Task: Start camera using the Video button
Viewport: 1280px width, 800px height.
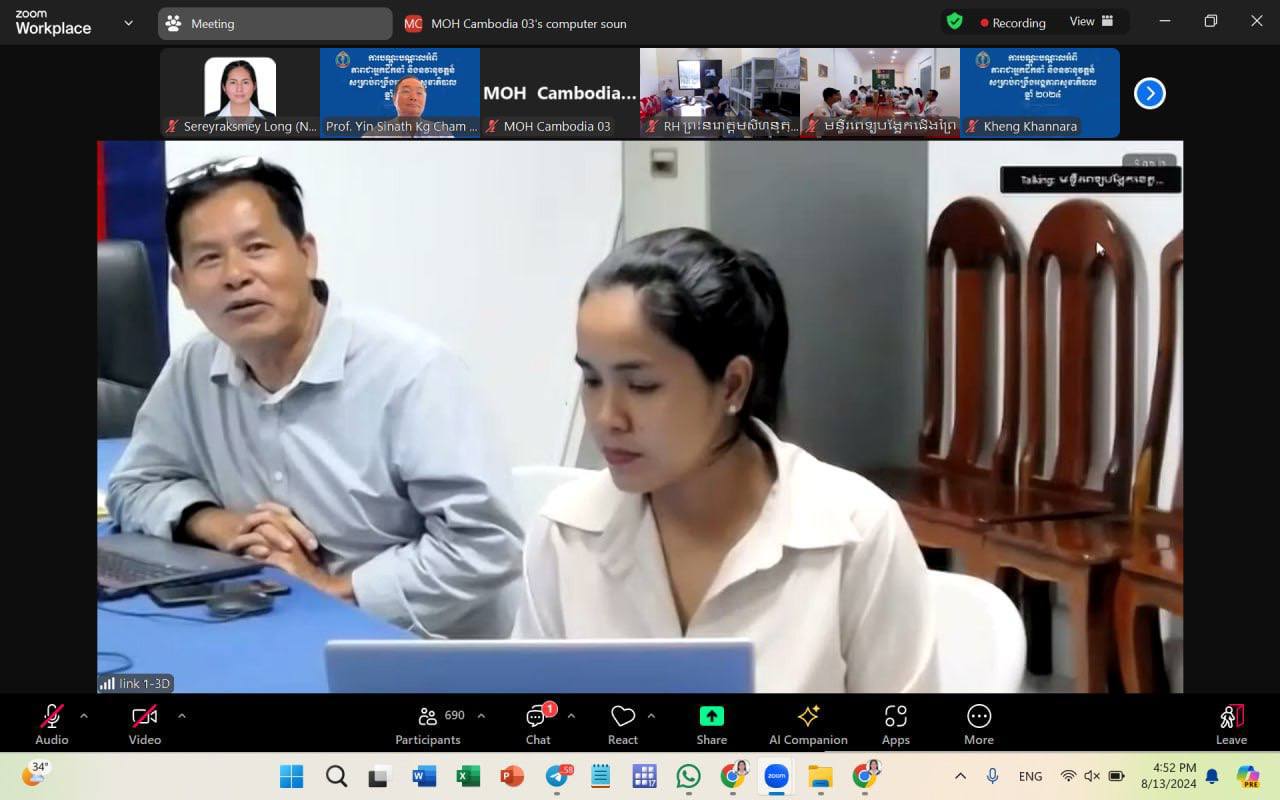Action: (144, 724)
